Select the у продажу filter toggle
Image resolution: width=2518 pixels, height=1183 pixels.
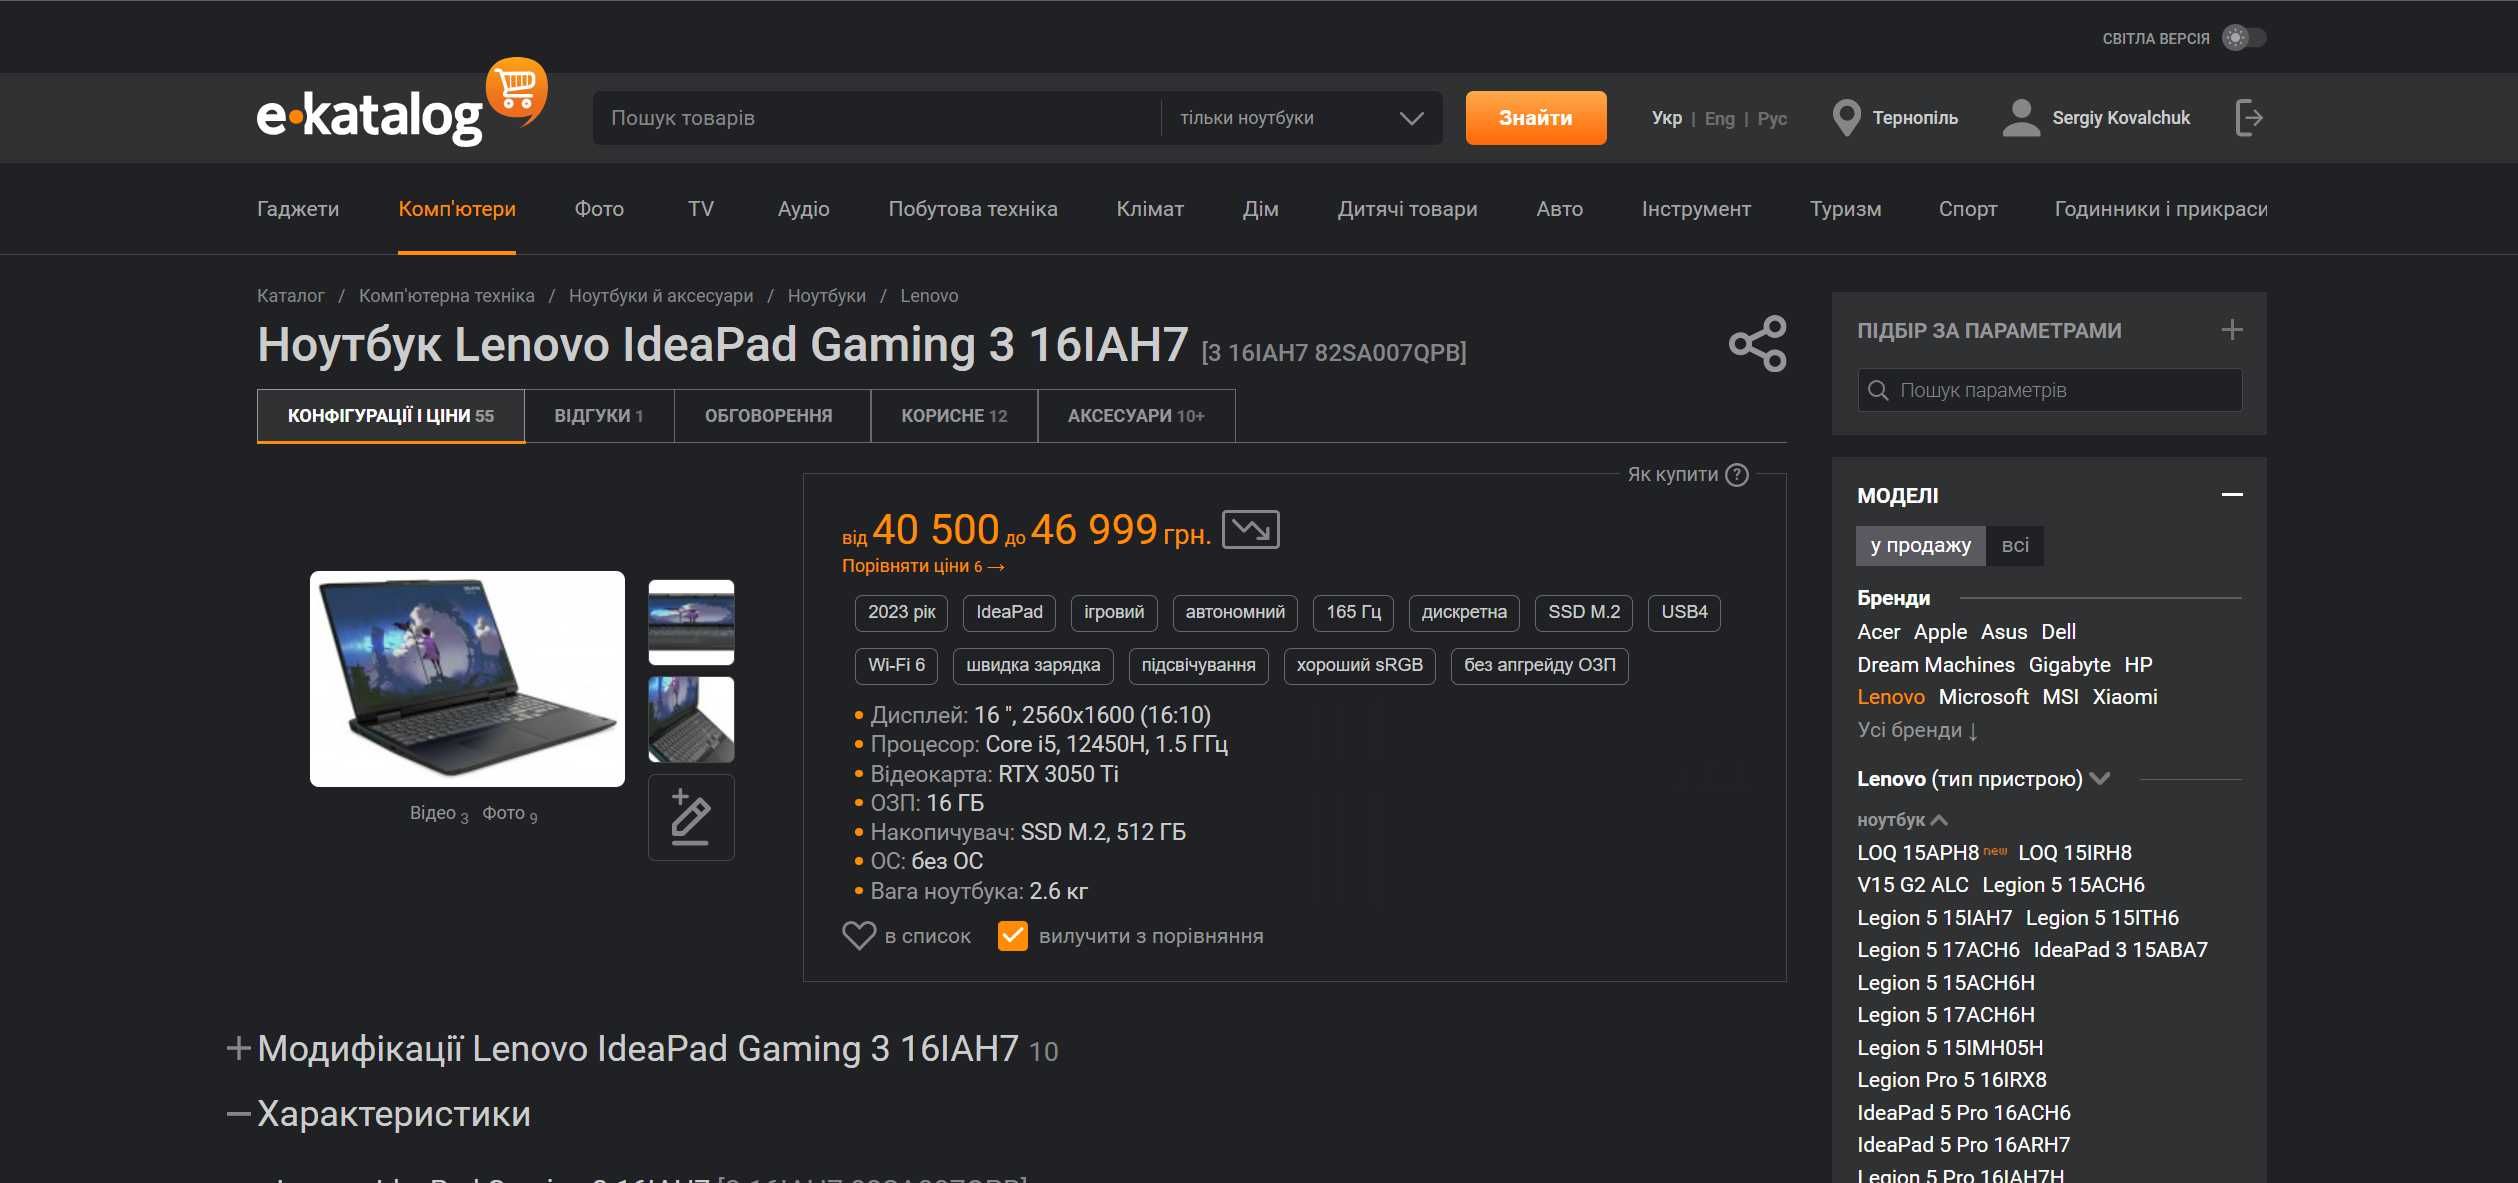click(1920, 545)
